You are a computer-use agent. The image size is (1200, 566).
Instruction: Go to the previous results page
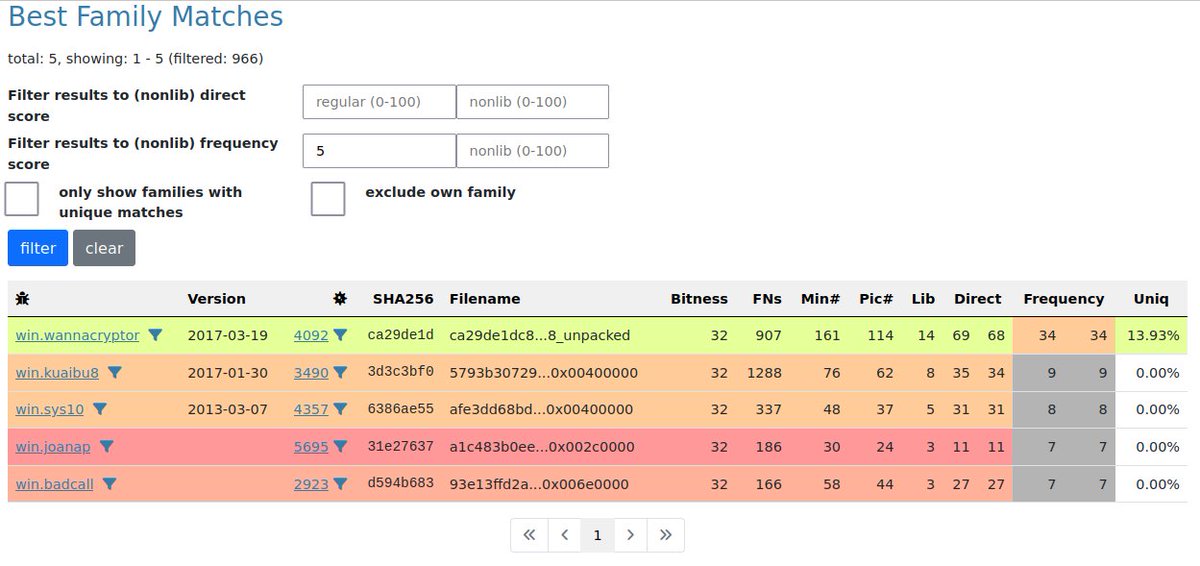click(564, 535)
